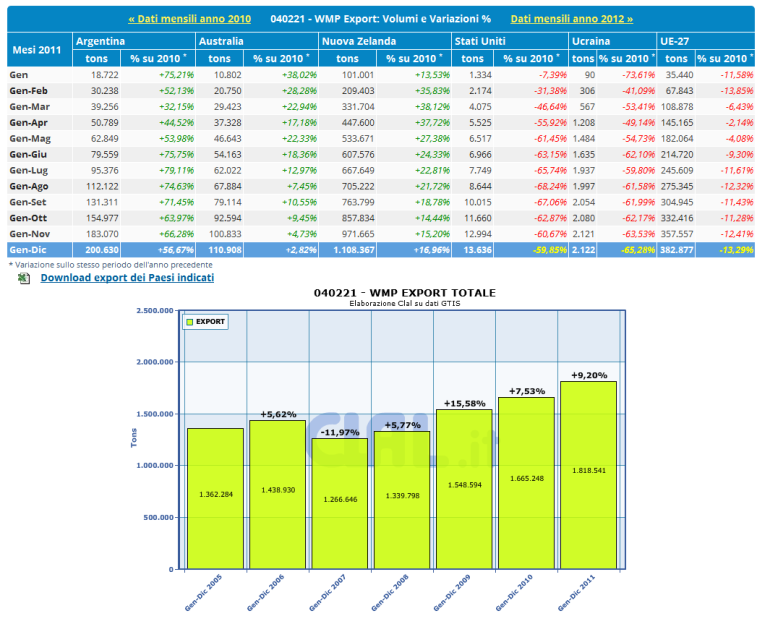The height and width of the screenshot is (619, 757).
Task: Click the green EXPORT legend swatch
Action: 187,322
